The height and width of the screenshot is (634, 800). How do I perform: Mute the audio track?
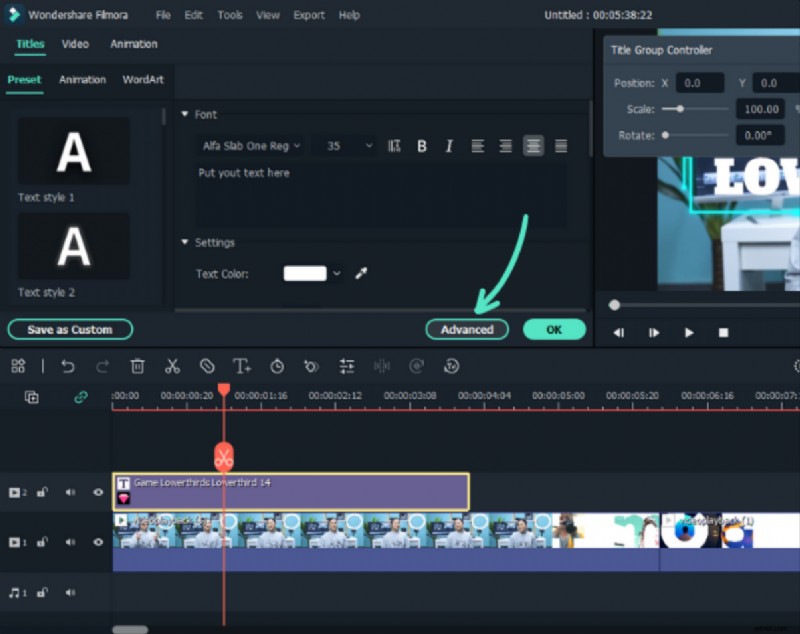[70, 592]
